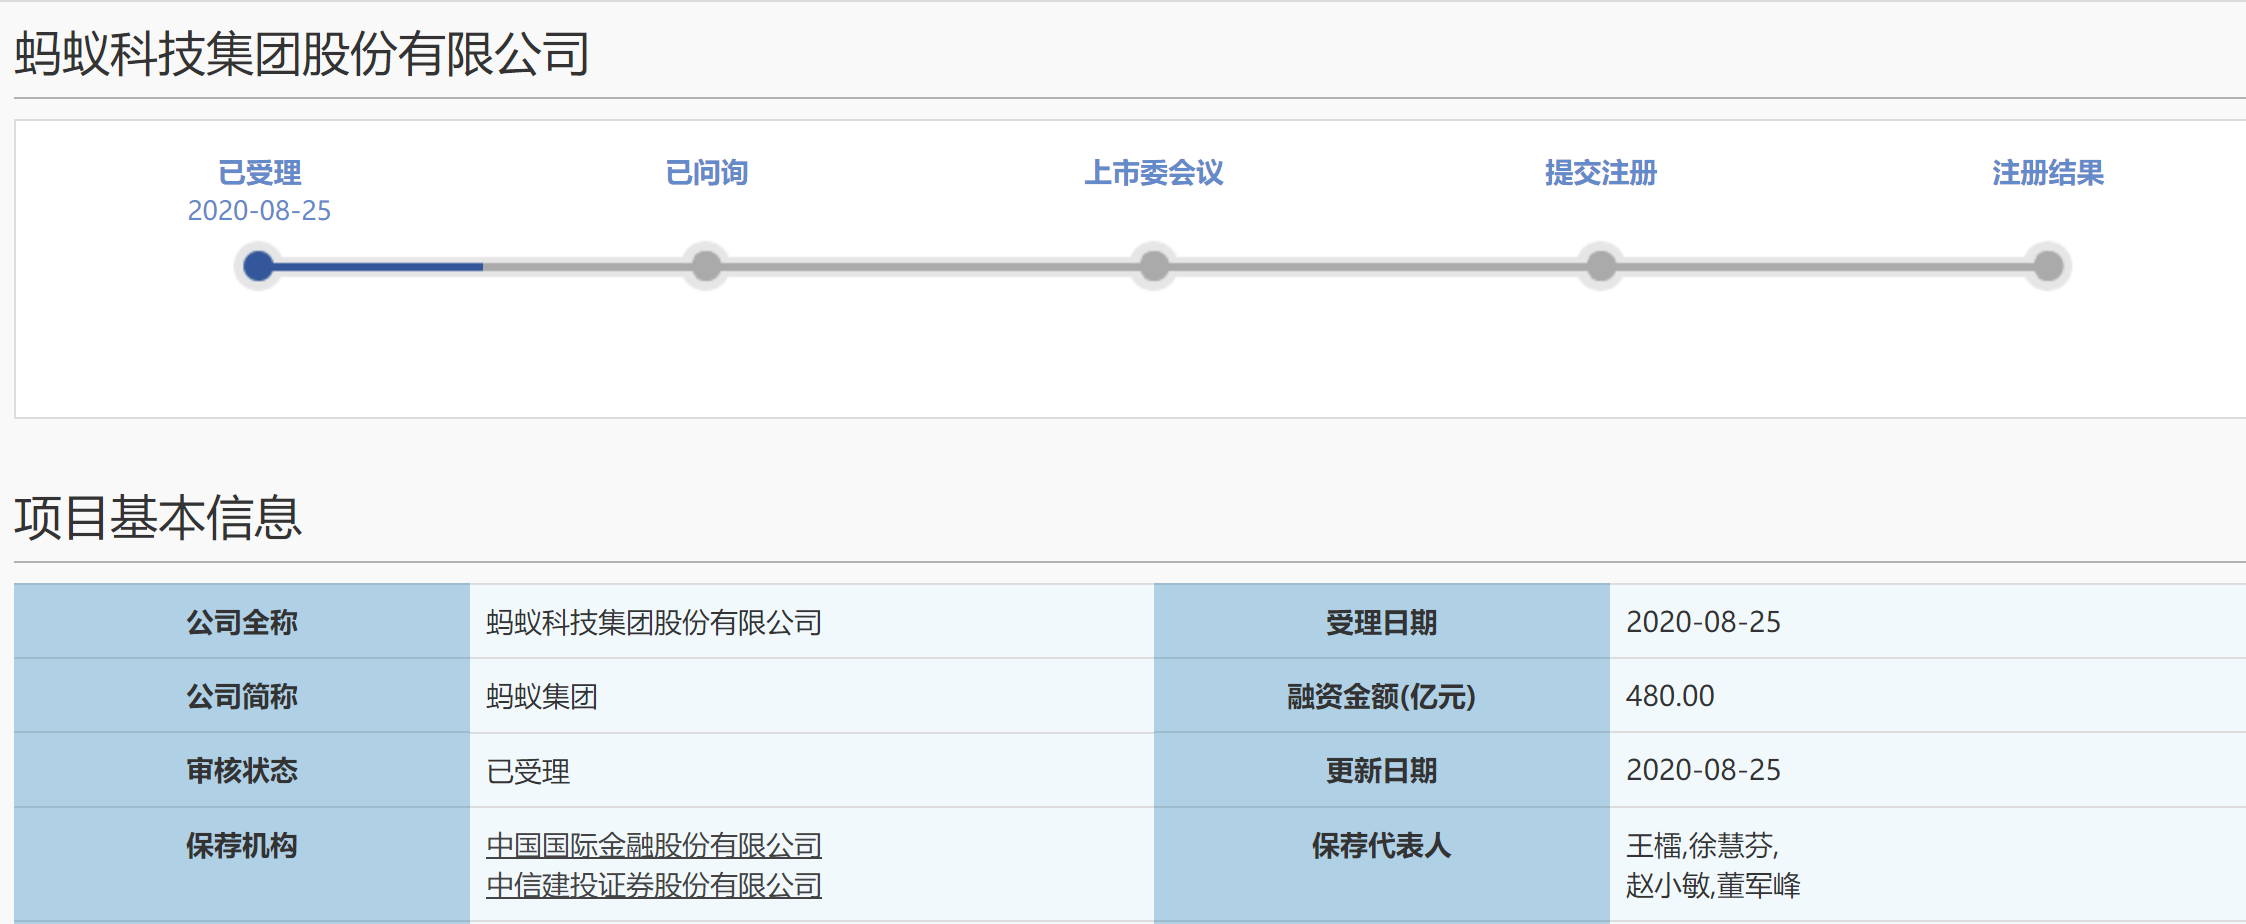Click the 已受理 progress step dot
Viewport: 2246px width, 924px height.
259,266
